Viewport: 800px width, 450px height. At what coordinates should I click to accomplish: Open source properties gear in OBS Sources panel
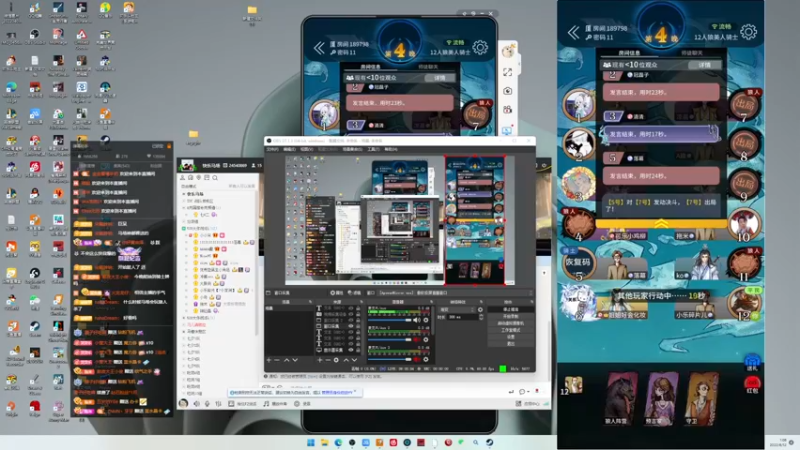[x=336, y=360]
